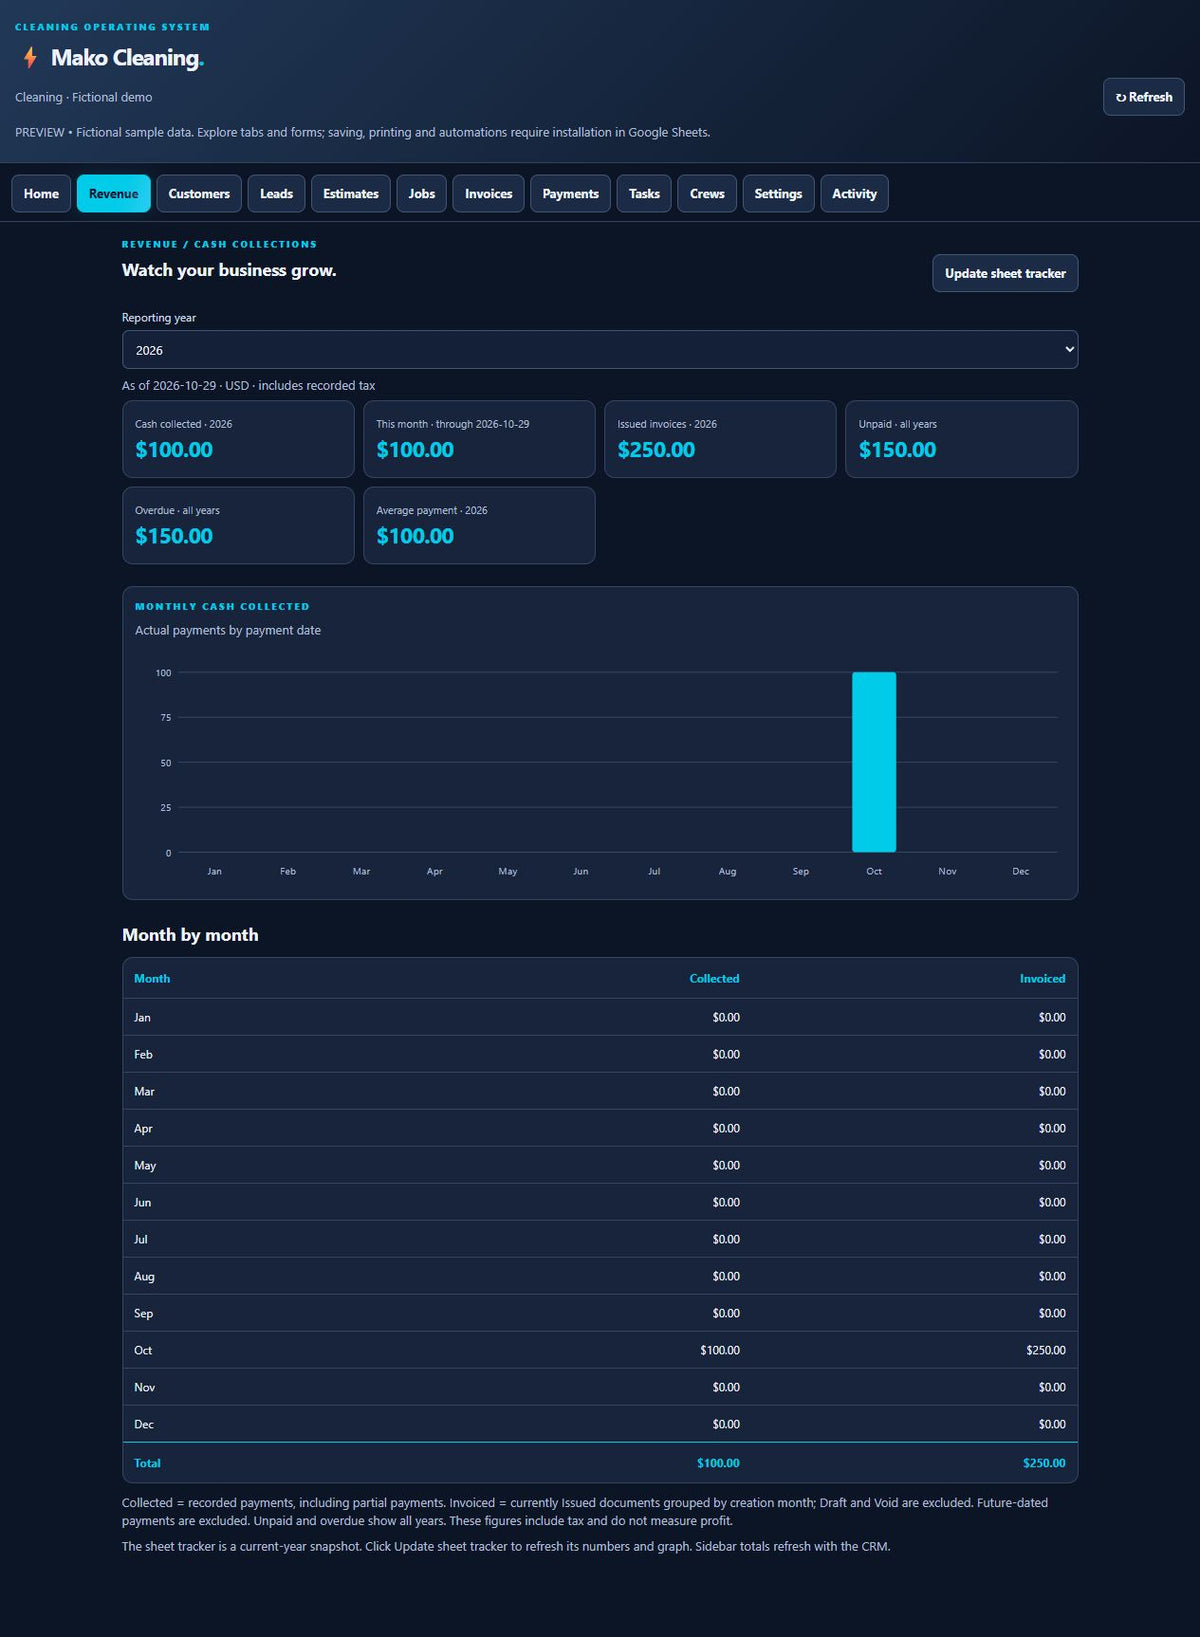Select the Cash collected 2026 card
The image size is (1200, 1637).
tap(238, 439)
